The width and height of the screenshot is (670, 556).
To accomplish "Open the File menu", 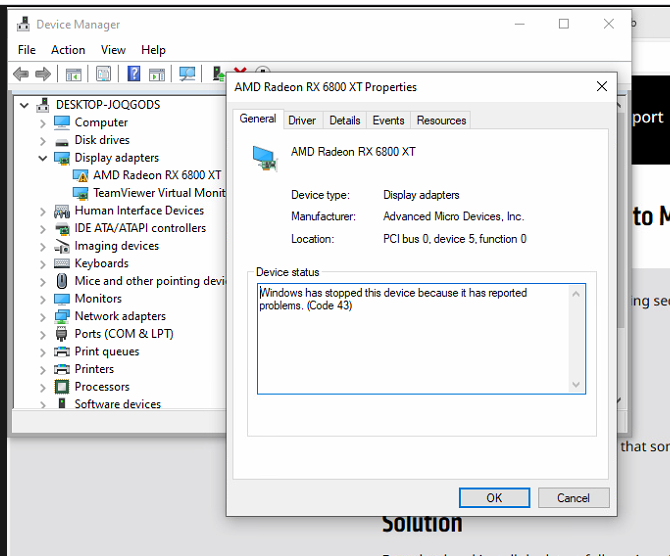I will pyautogui.click(x=26, y=50).
